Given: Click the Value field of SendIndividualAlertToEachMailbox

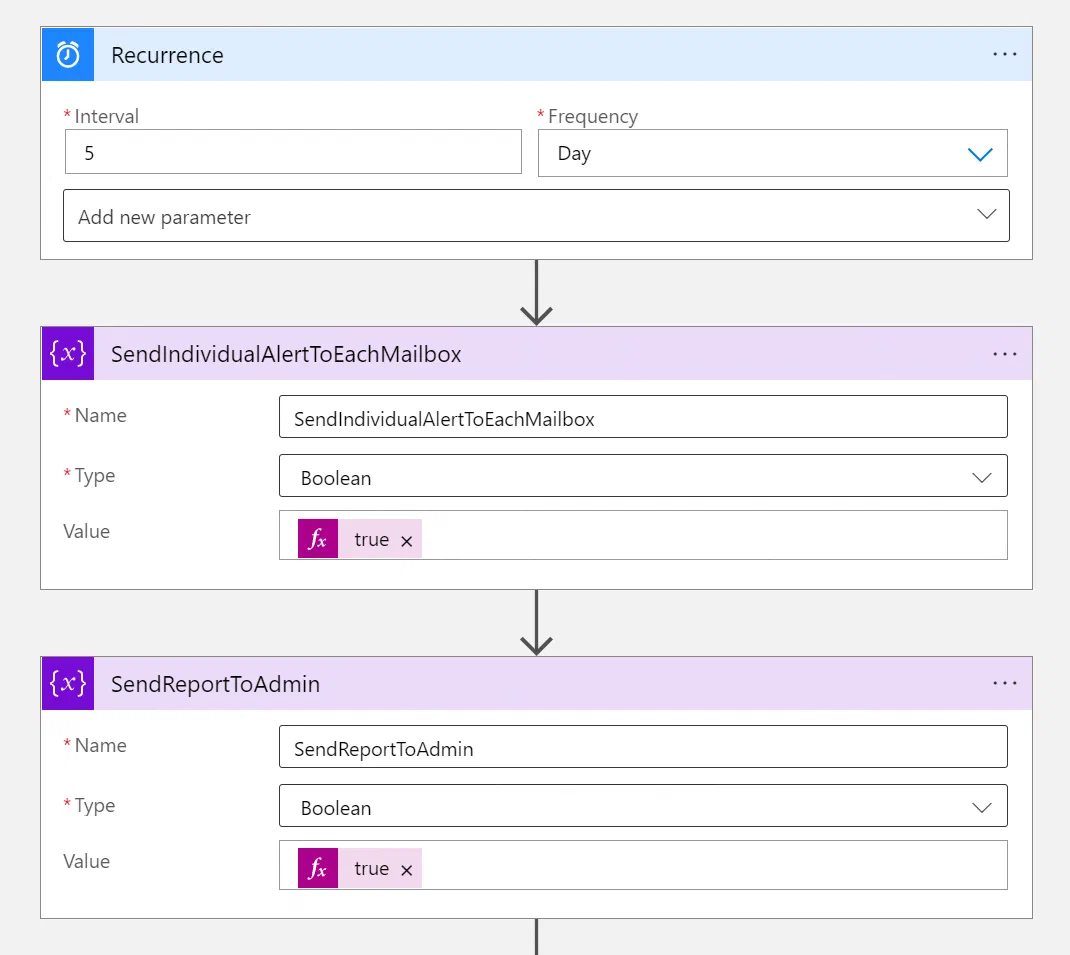Looking at the screenshot, I should 643,535.
